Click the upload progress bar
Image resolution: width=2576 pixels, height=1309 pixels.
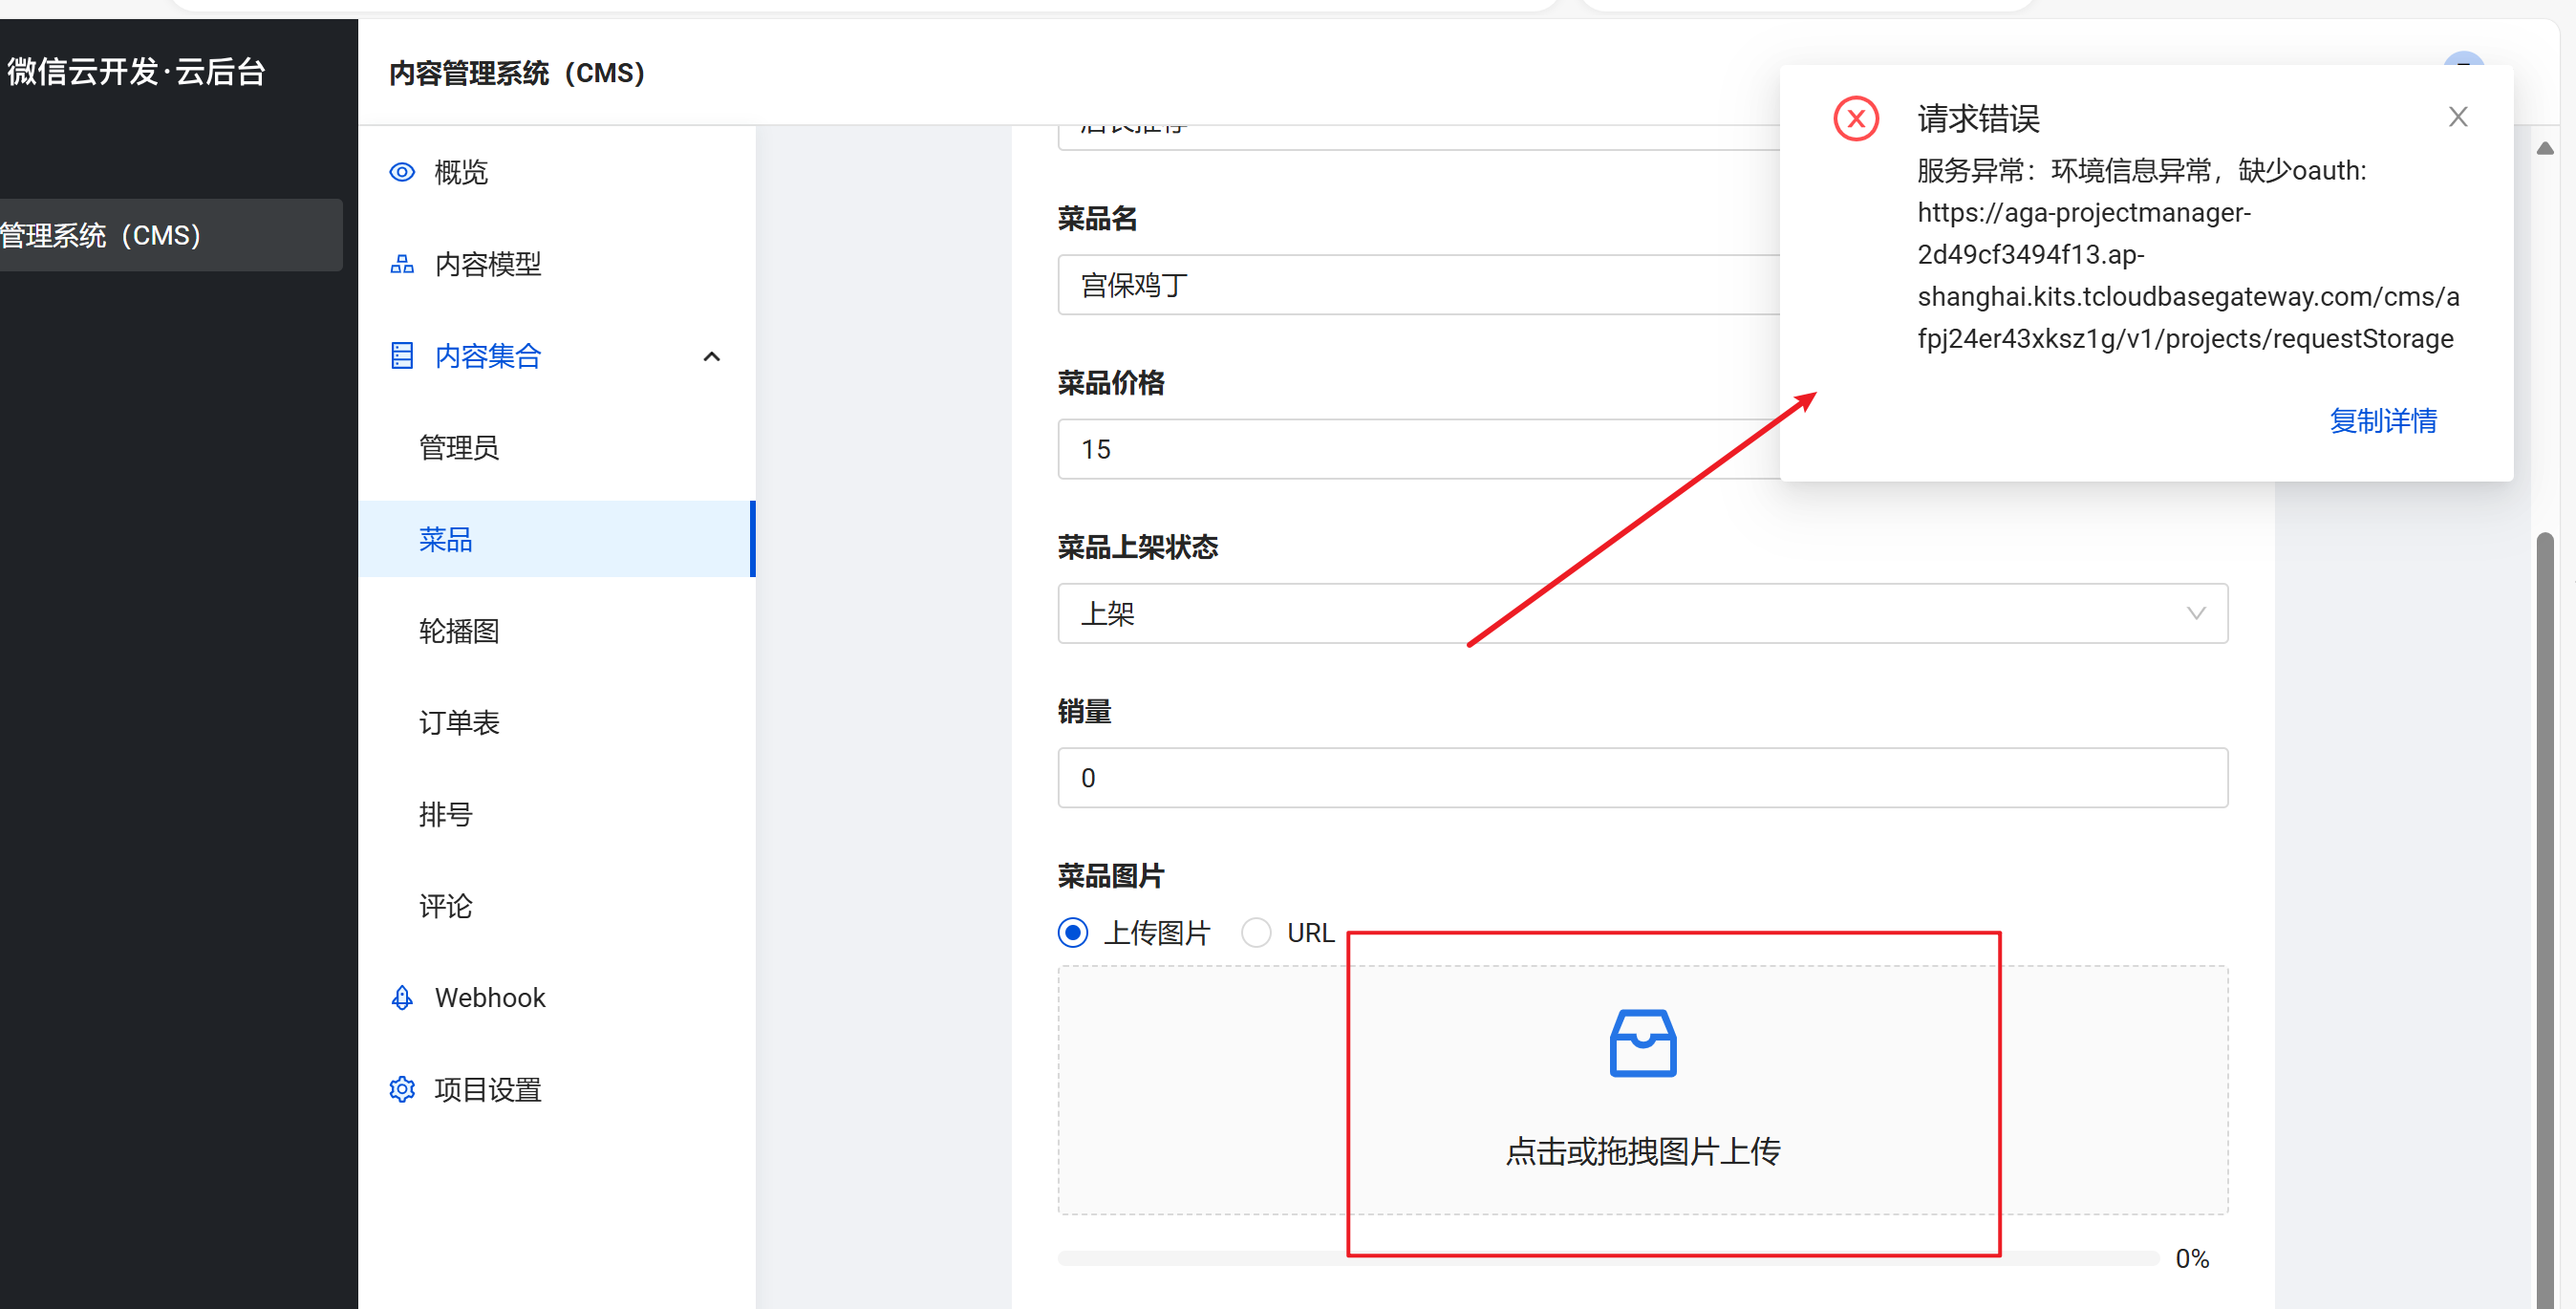[1200, 1258]
